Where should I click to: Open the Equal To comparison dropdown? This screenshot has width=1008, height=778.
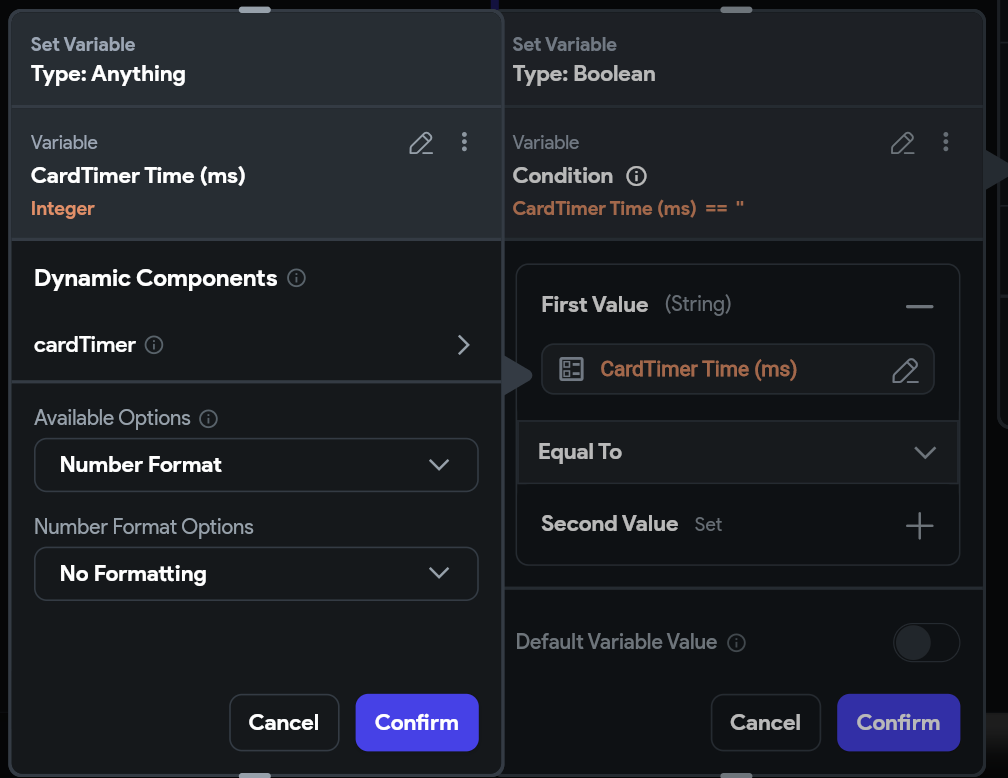coord(737,452)
